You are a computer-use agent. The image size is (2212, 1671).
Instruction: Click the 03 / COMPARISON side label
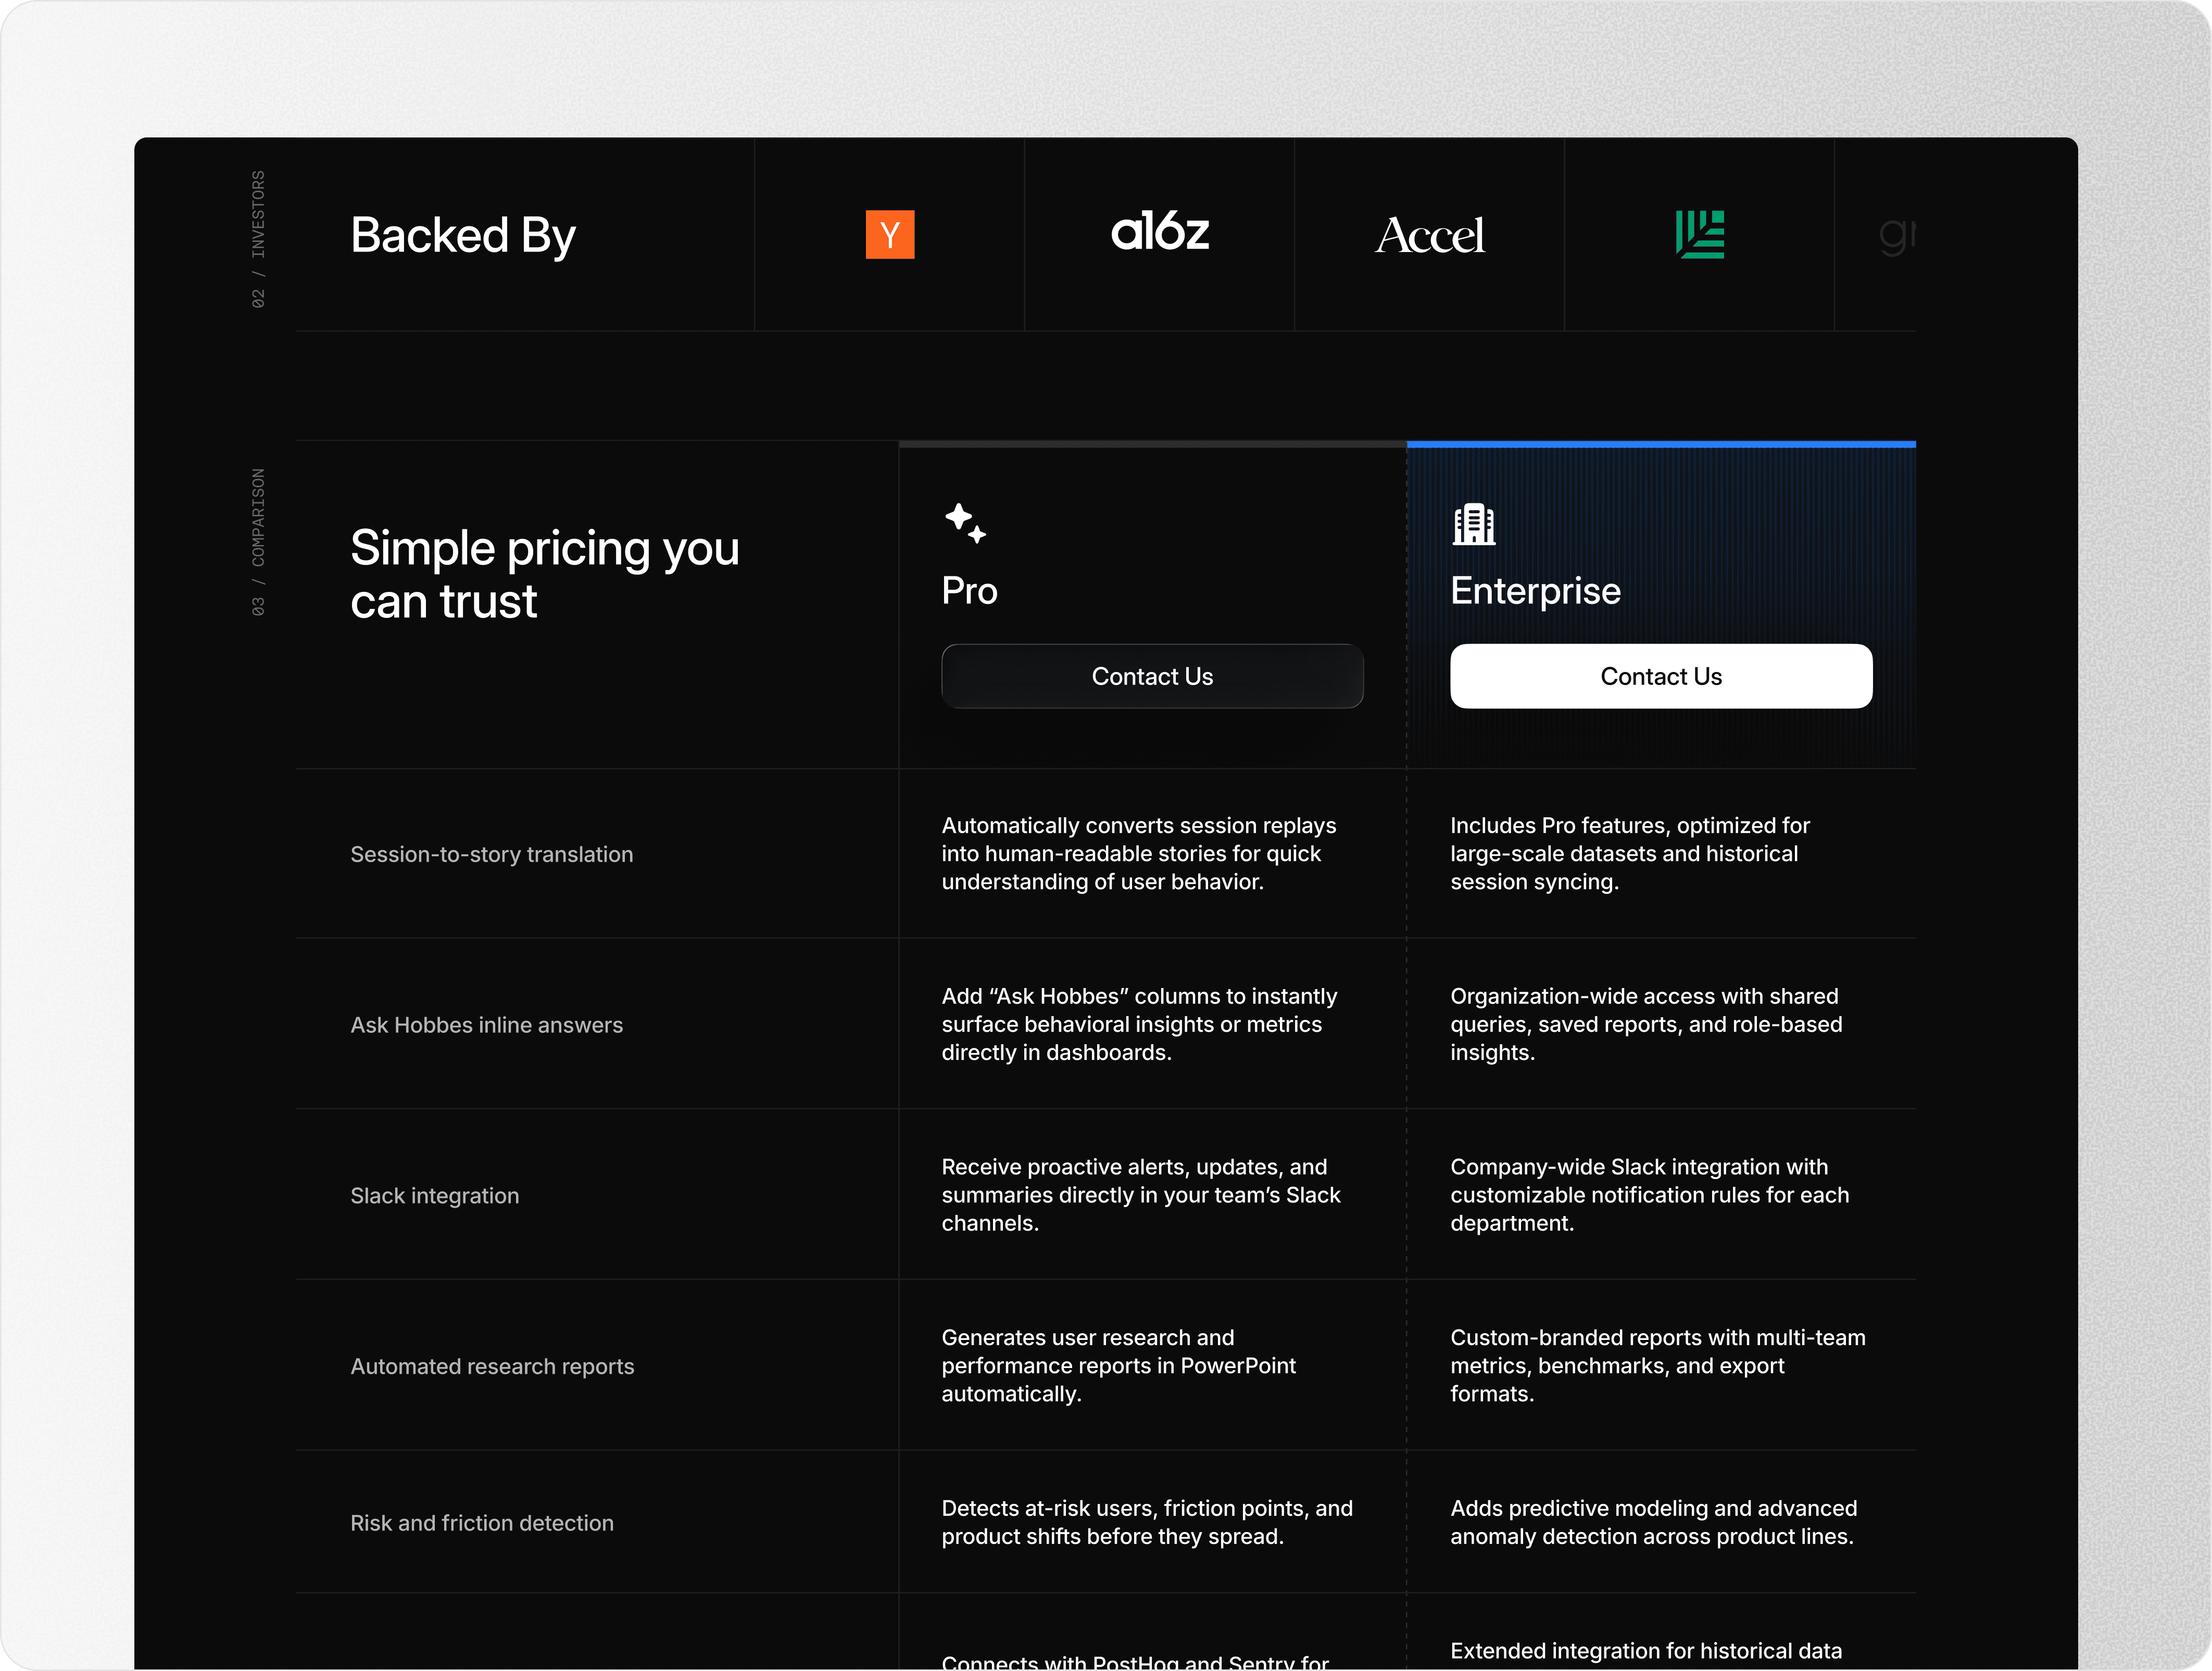pos(258,542)
